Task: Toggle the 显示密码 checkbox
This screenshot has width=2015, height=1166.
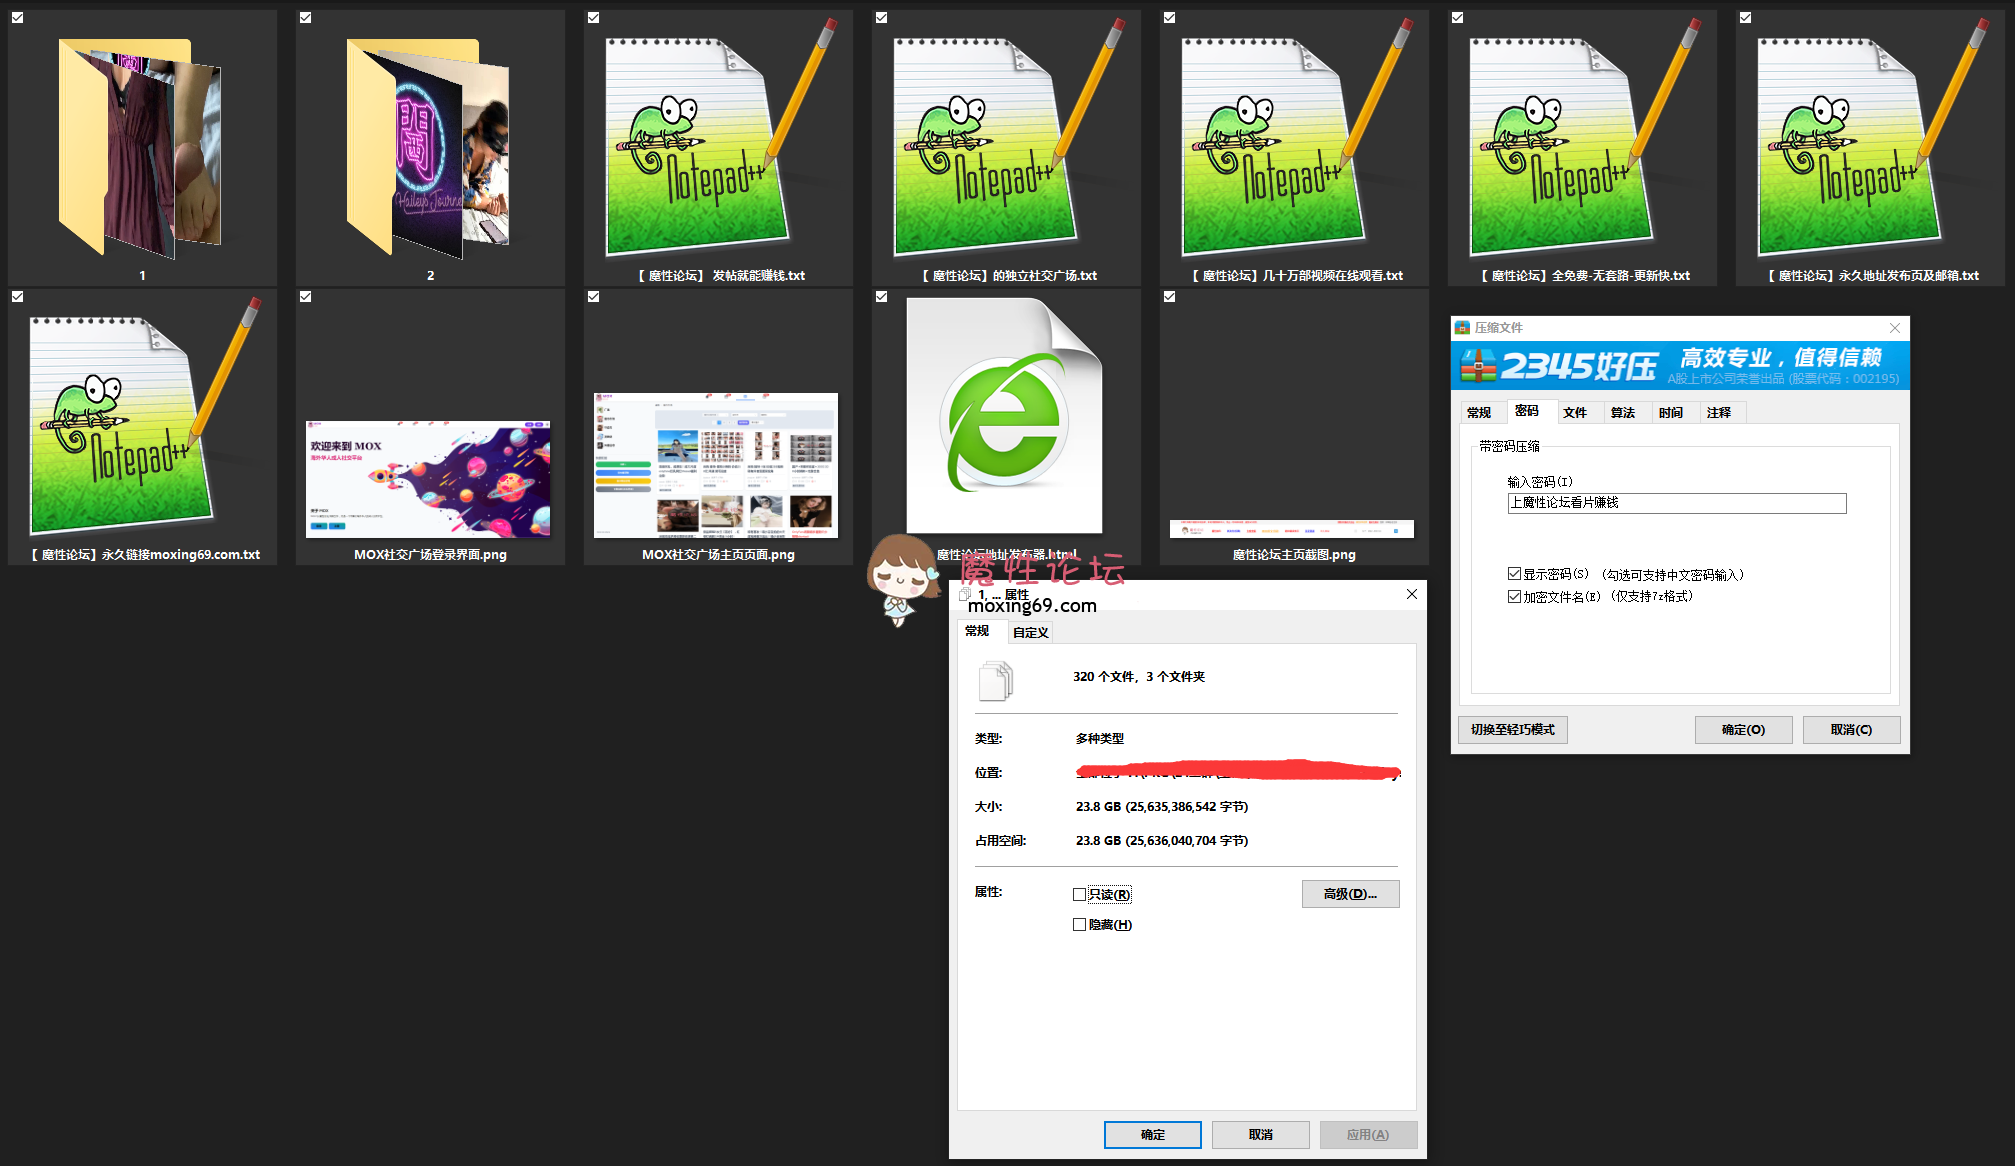Action: 1514,574
